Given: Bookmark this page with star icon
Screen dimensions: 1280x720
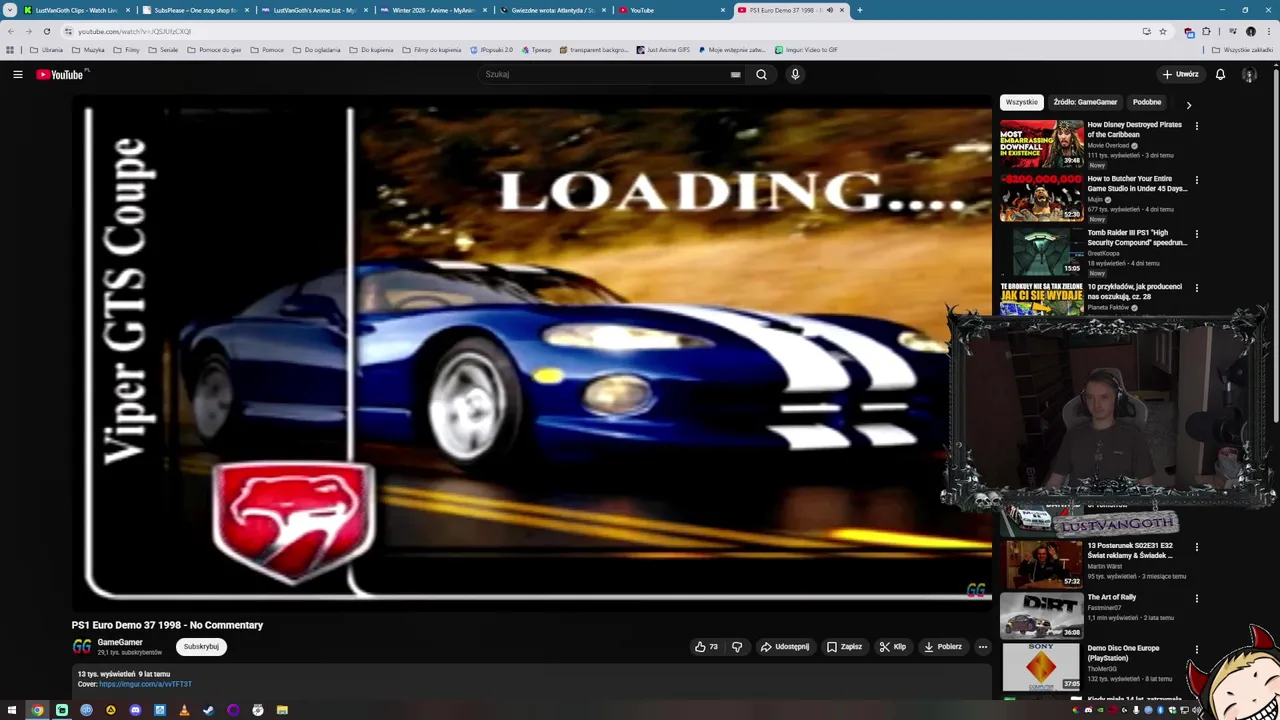Looking at the screenshot, I should (x=1163, y=31).
